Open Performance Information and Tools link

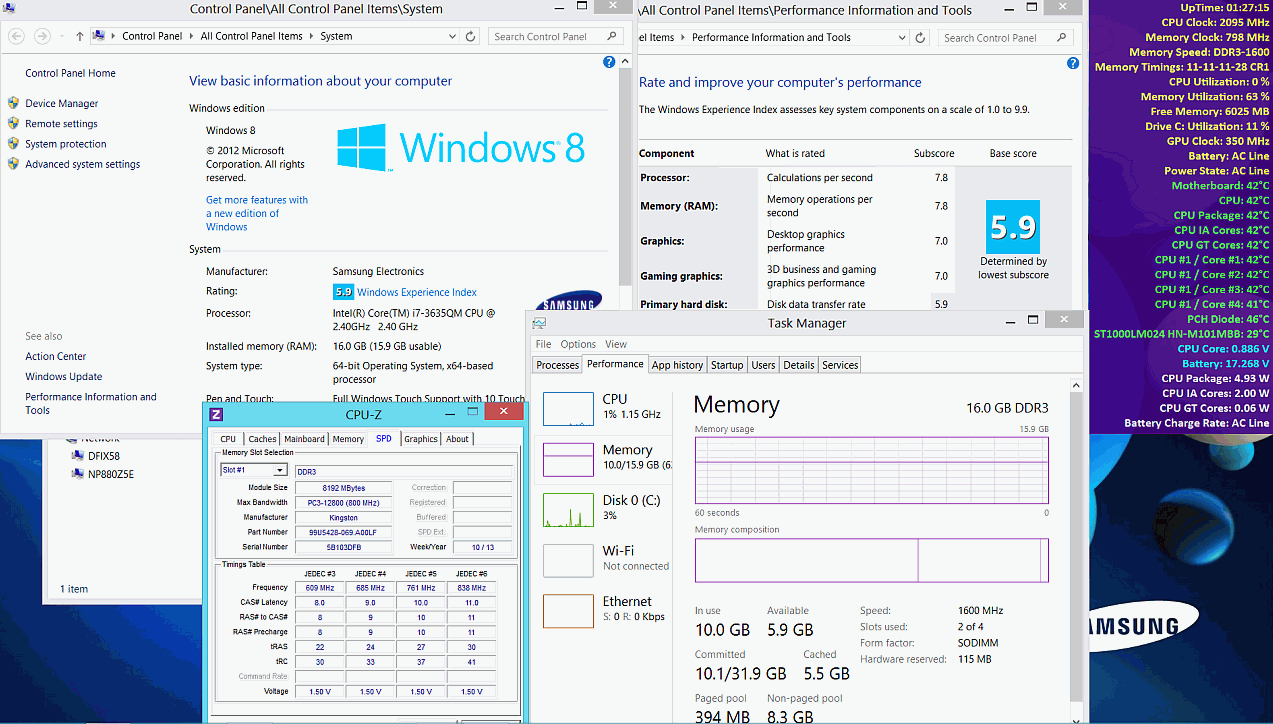tap(91, 403)
